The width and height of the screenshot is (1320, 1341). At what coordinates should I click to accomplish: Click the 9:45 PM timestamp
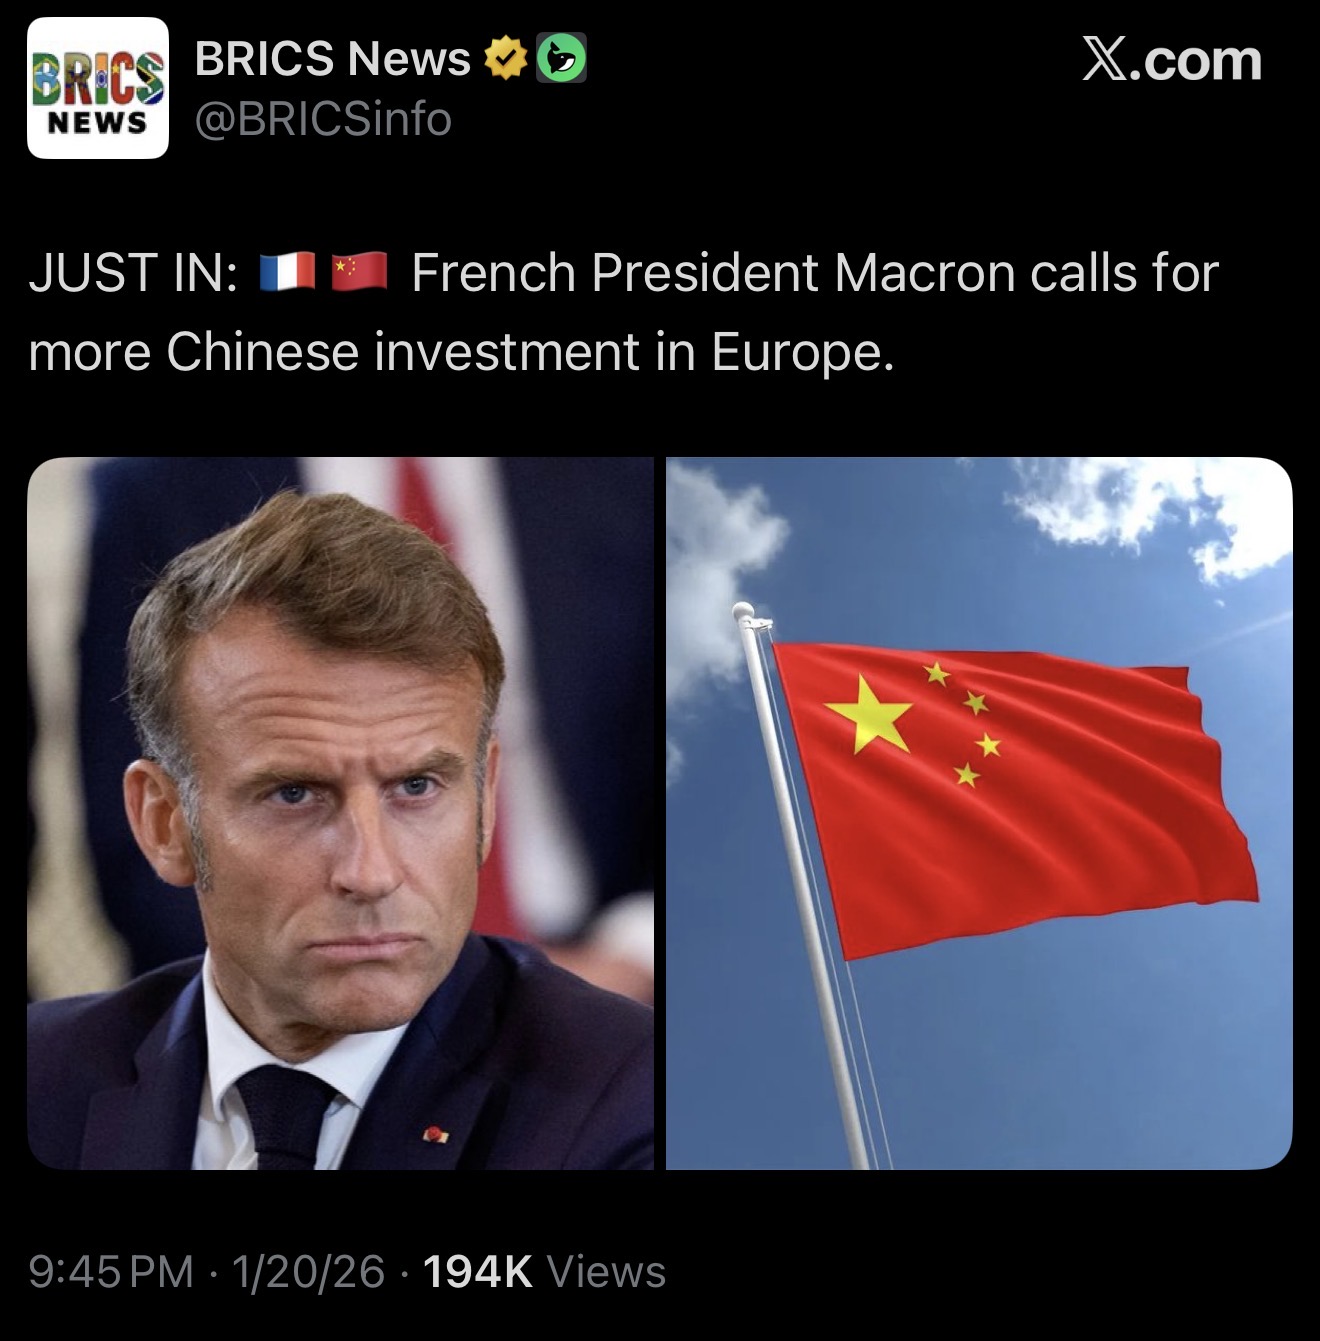coord(111,1272)
